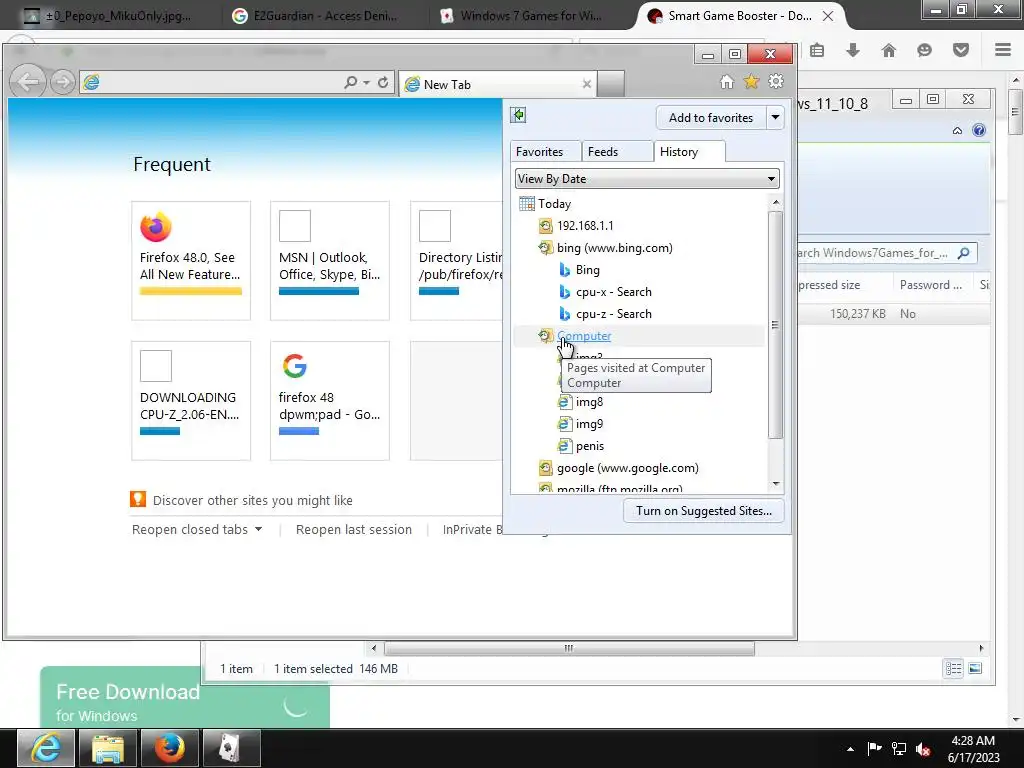Click the Password column header

pos(931,285)
